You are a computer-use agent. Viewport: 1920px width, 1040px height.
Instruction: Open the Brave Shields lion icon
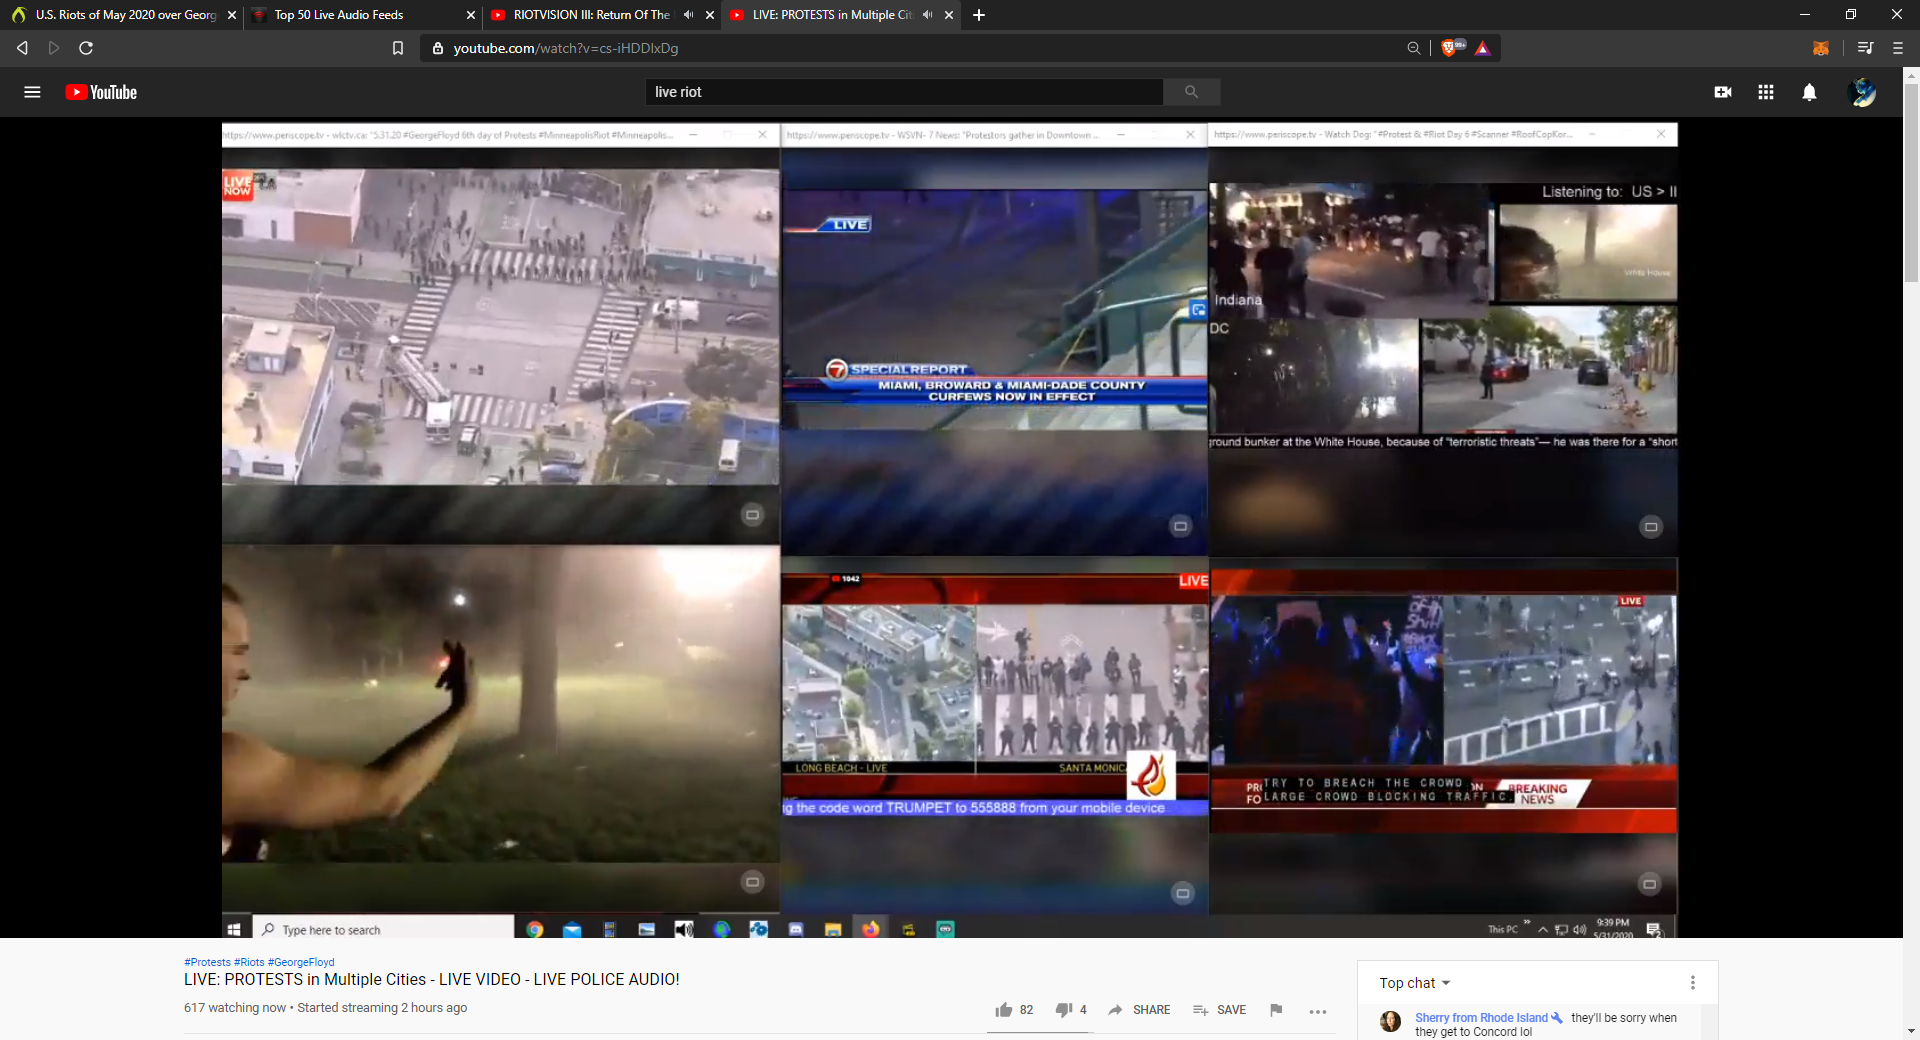coord(1451,48)
